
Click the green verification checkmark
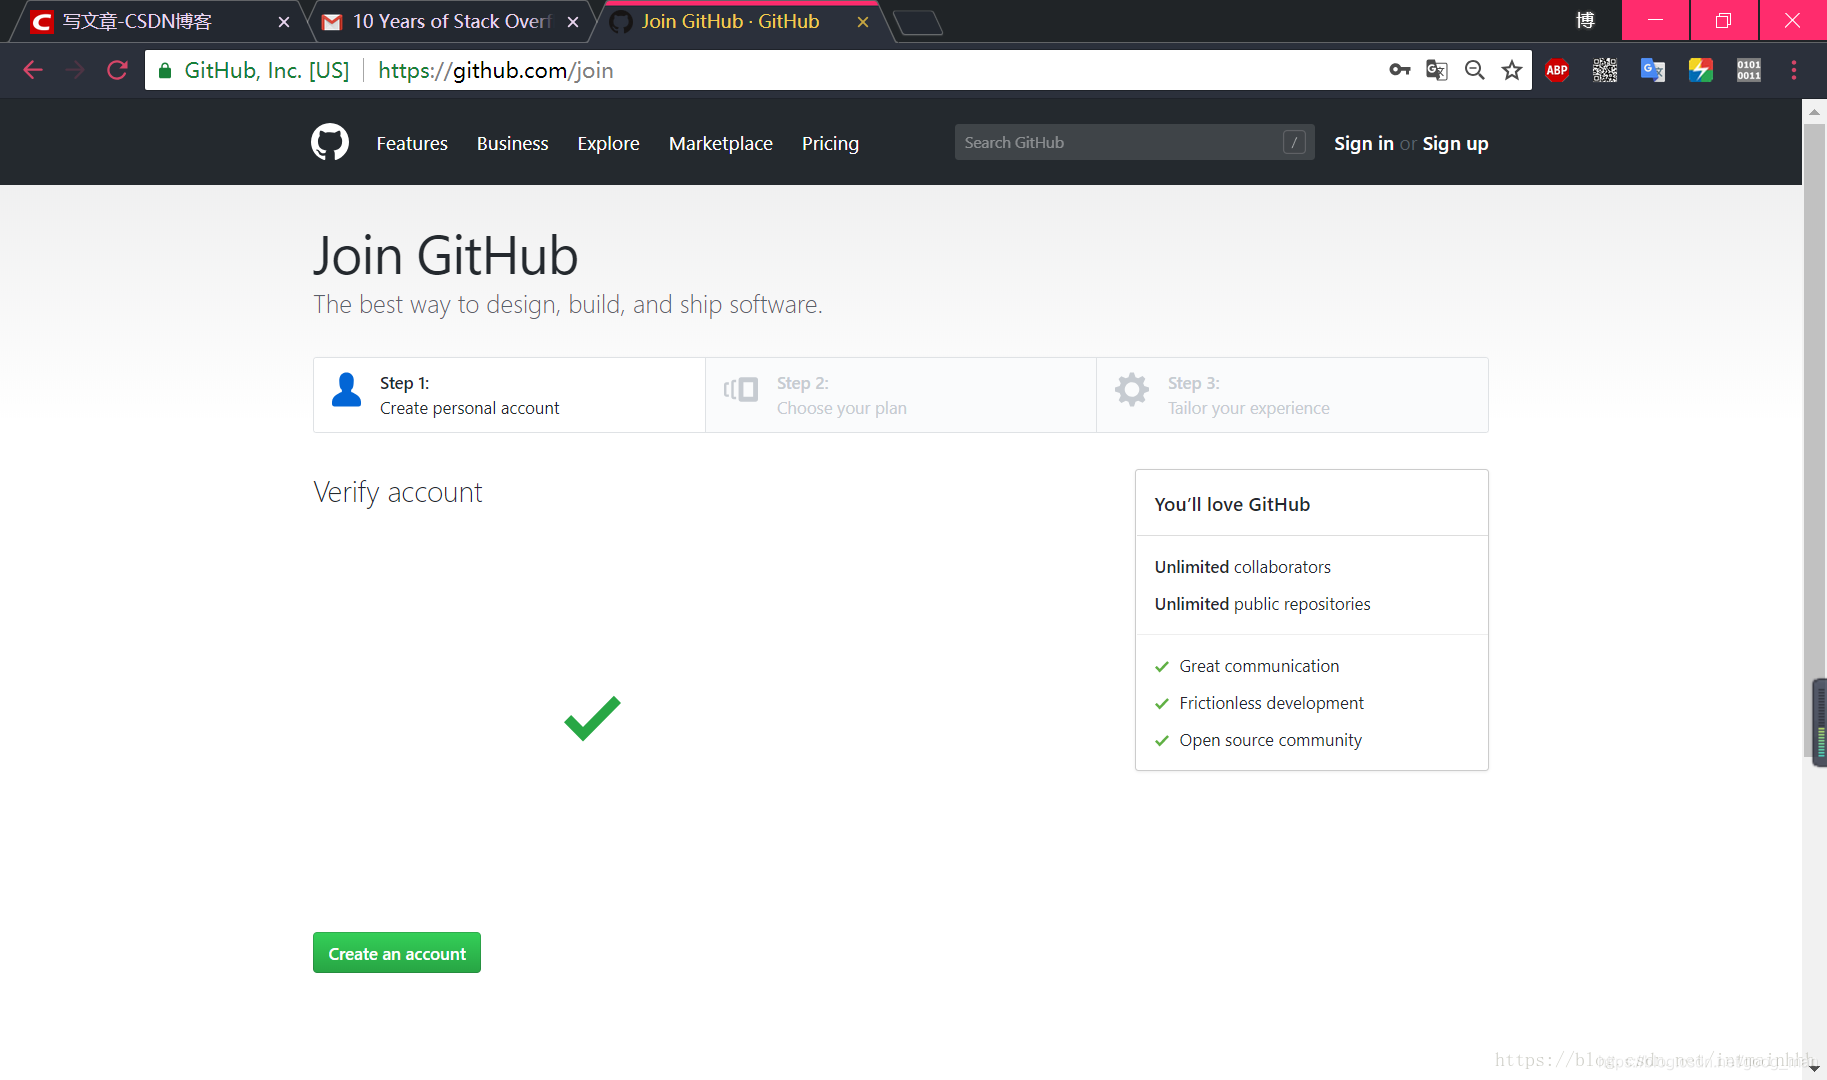(592, 718)
